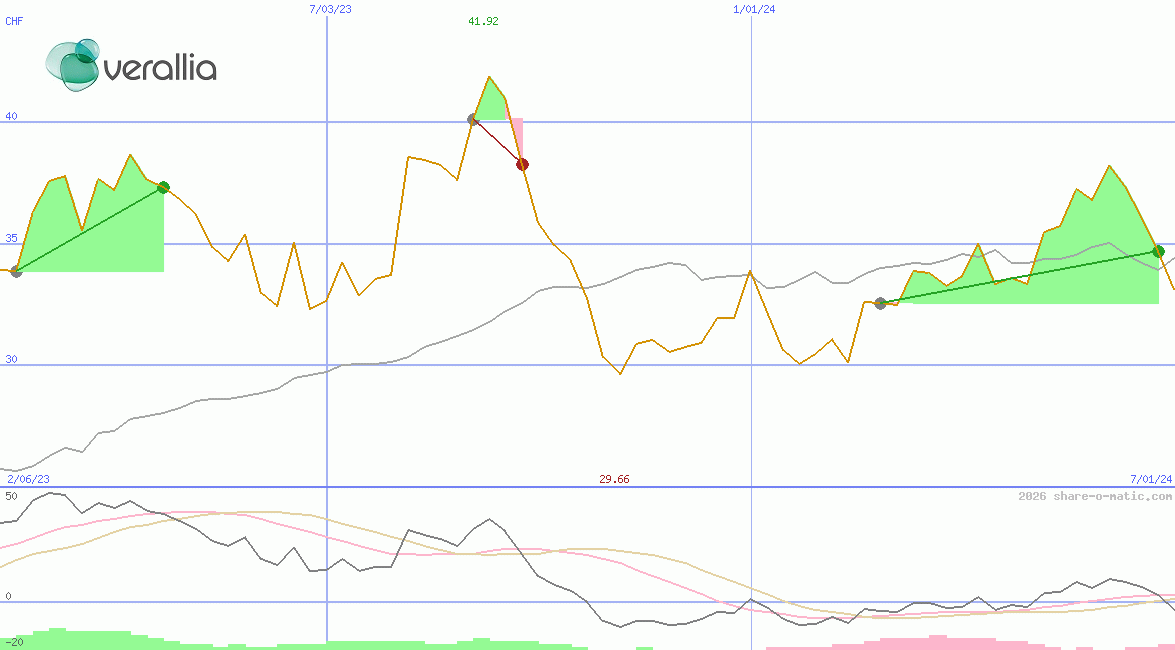Click the 30 price axis label
The height and width of the screenshot is (650, 1175).
12,359
